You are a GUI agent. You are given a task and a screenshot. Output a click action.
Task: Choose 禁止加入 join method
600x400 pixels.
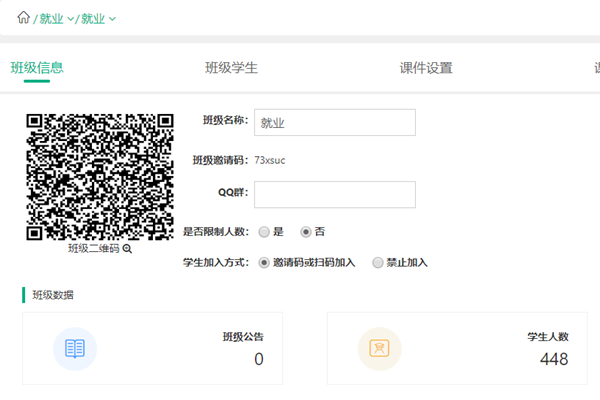click(x=378, y=263)
